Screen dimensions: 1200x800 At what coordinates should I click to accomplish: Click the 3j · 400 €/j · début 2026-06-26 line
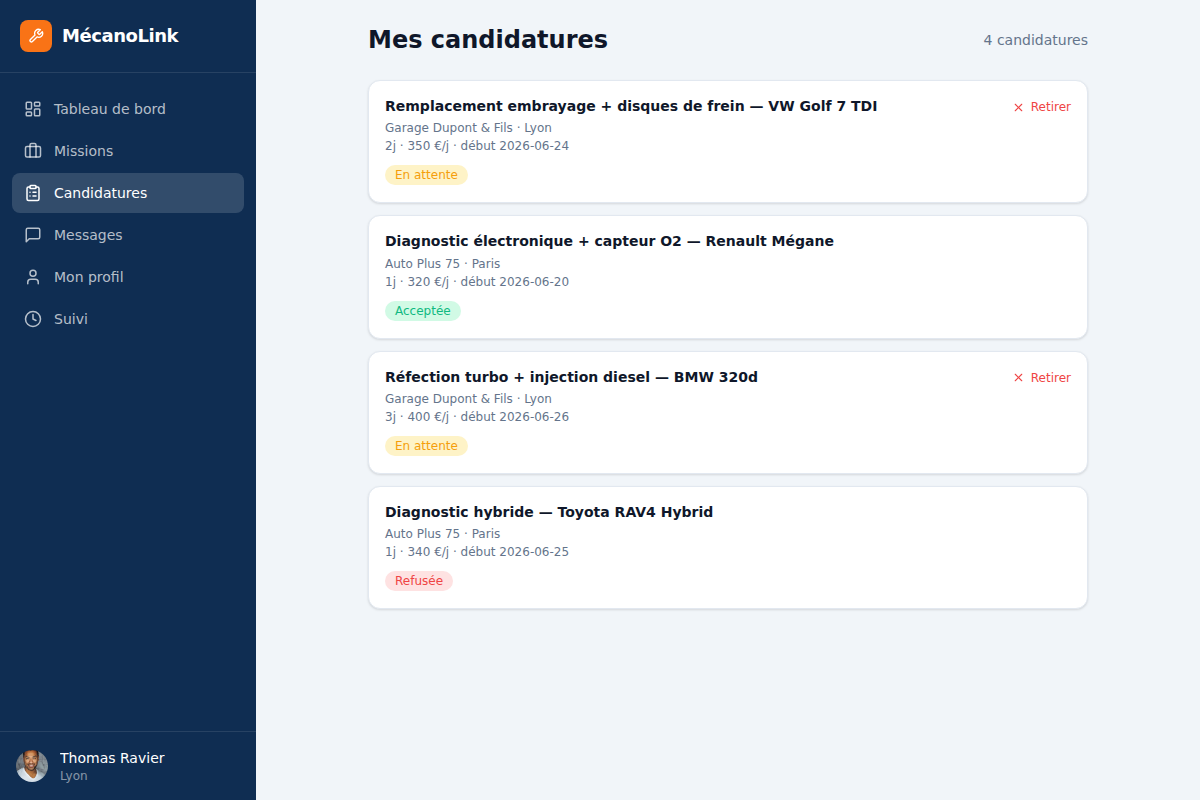[477, 417]
